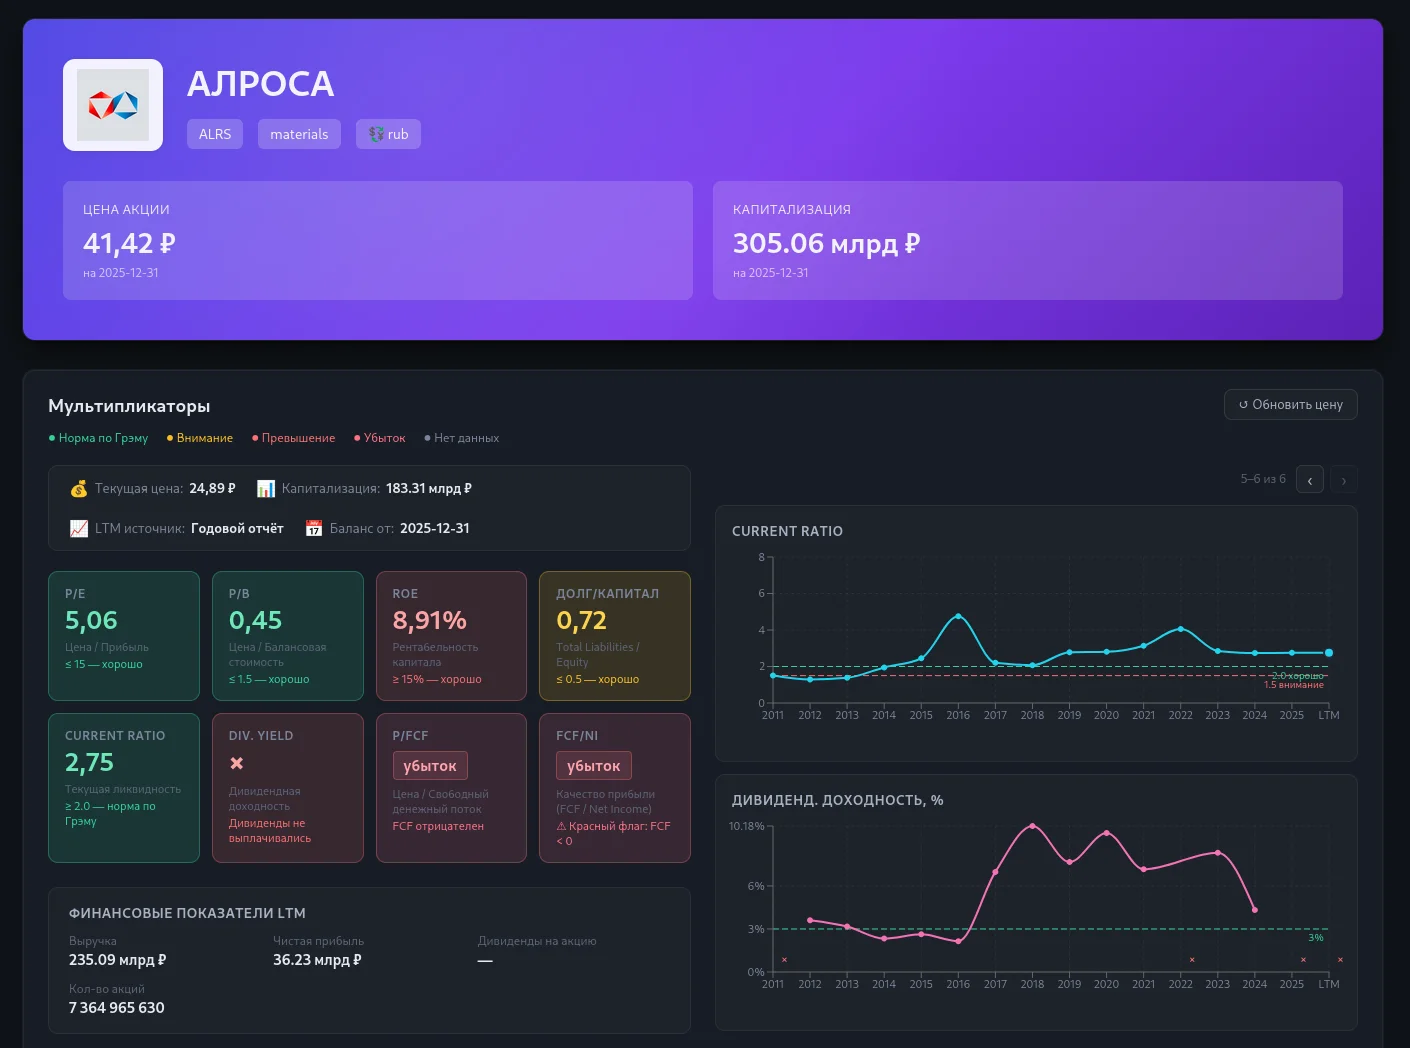Click the АЛРОСА company title
Viewport: 1410px width, 1048px height.
pyautogui.click(x=261, y=84)
